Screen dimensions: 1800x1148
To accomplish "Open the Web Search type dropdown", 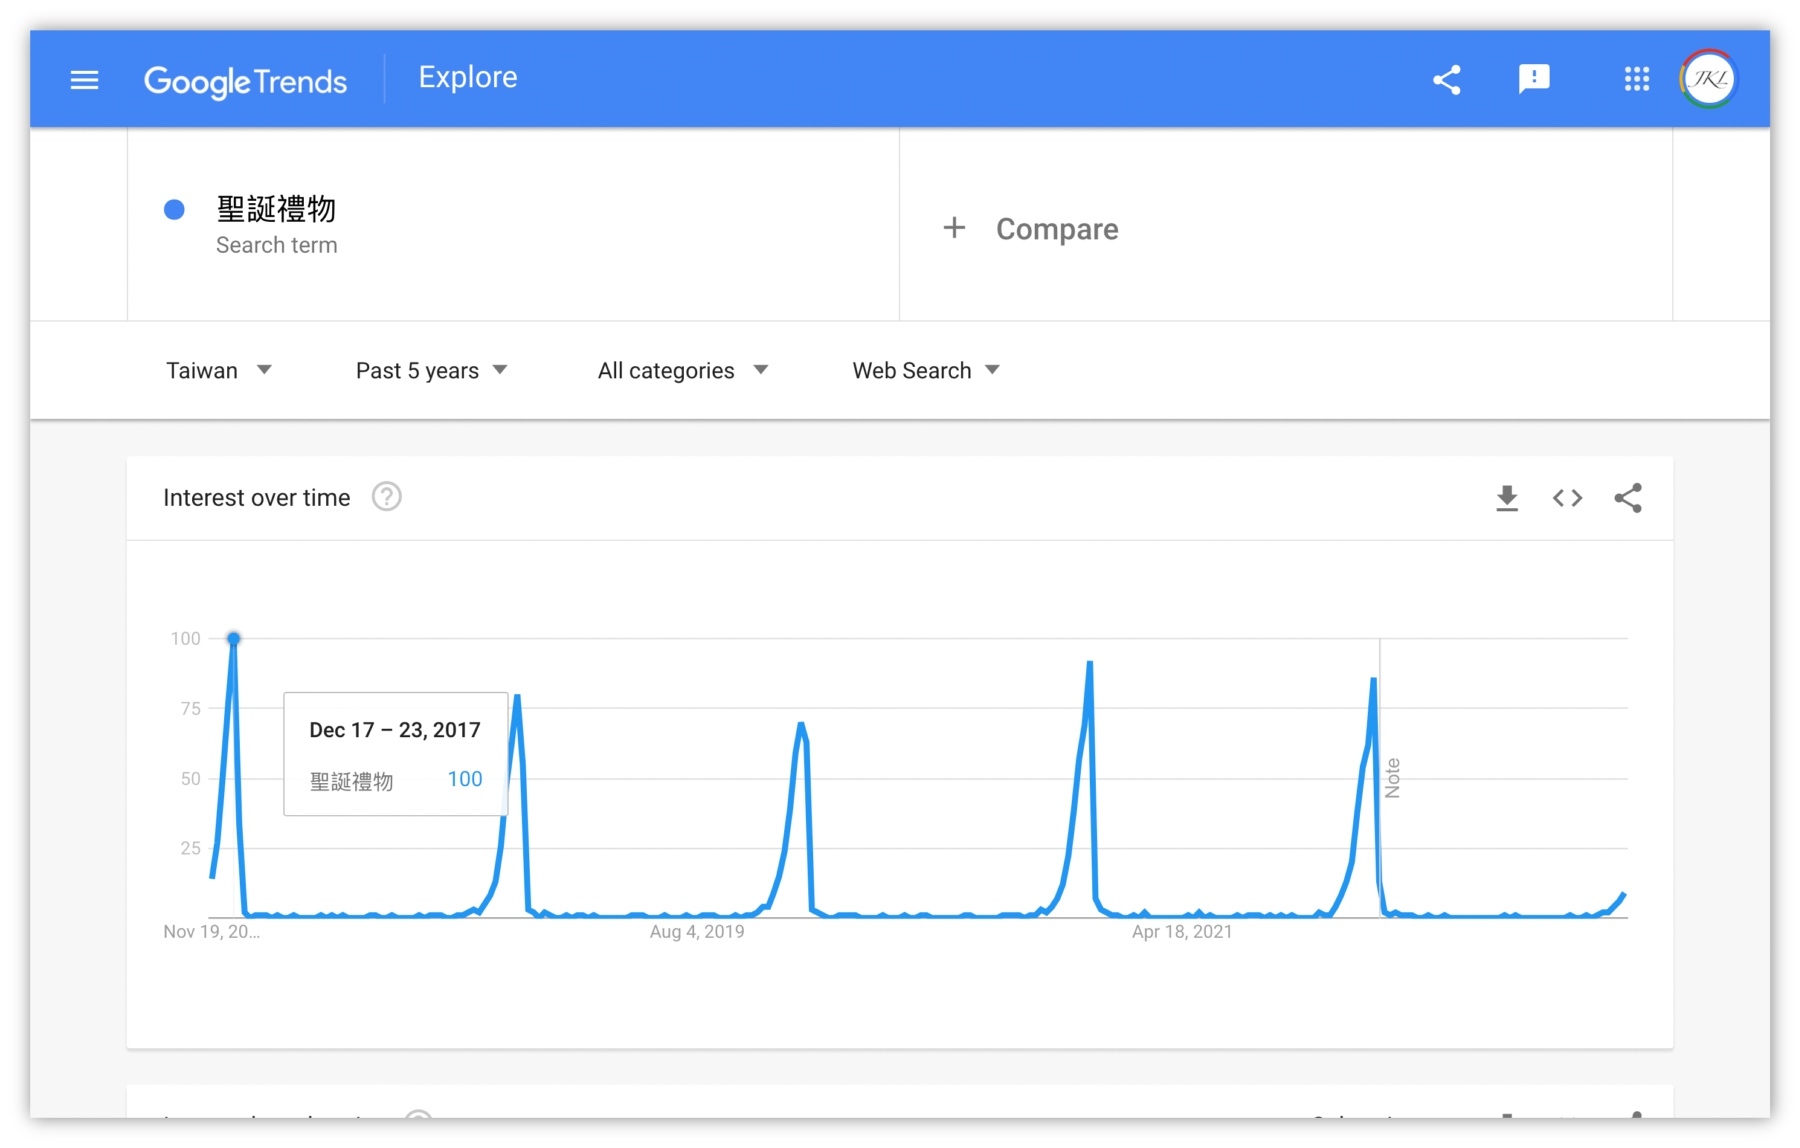I will point(925,371).
